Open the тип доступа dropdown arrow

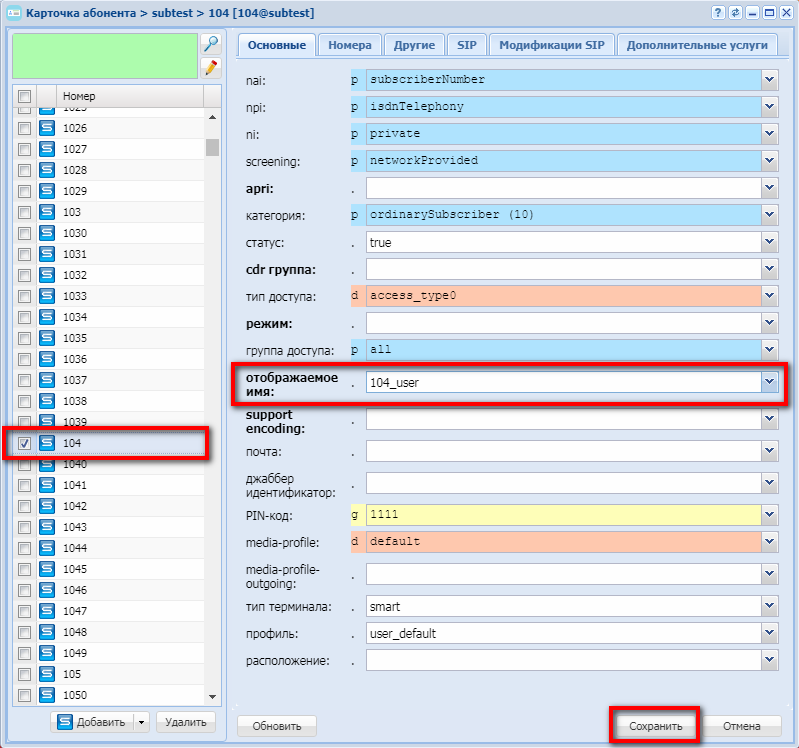(x=769, y=296)
